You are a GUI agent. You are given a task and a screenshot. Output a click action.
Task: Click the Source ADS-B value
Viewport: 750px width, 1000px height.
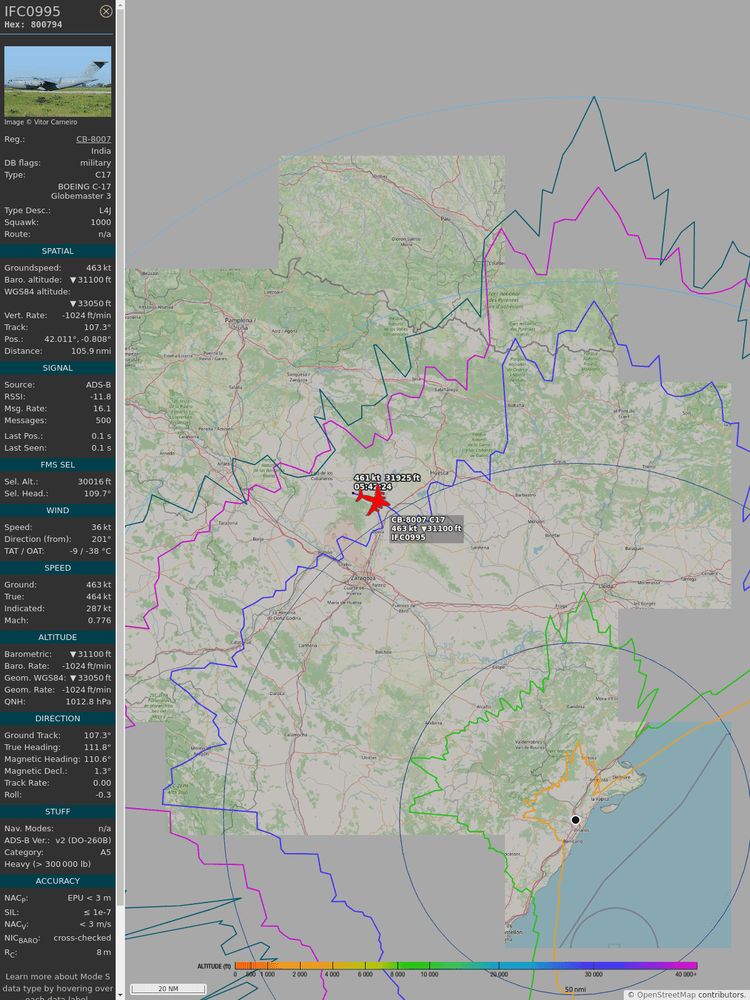(98, 385)
